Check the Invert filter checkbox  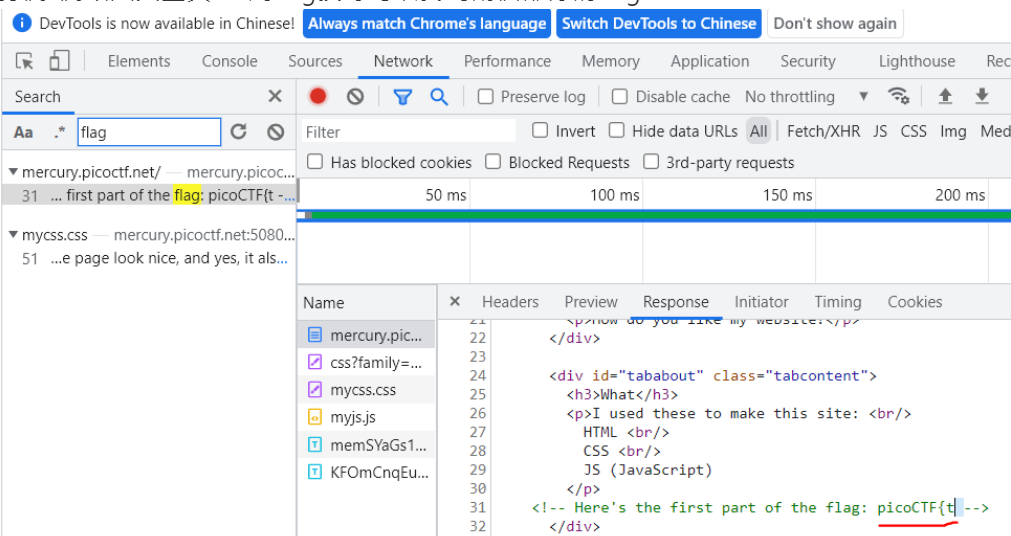(x=540, y=131)
